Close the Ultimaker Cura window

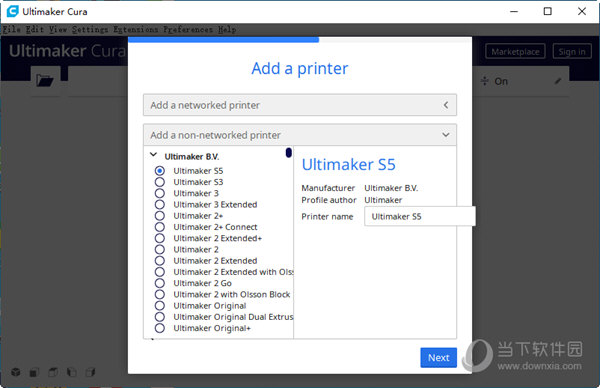582,11
